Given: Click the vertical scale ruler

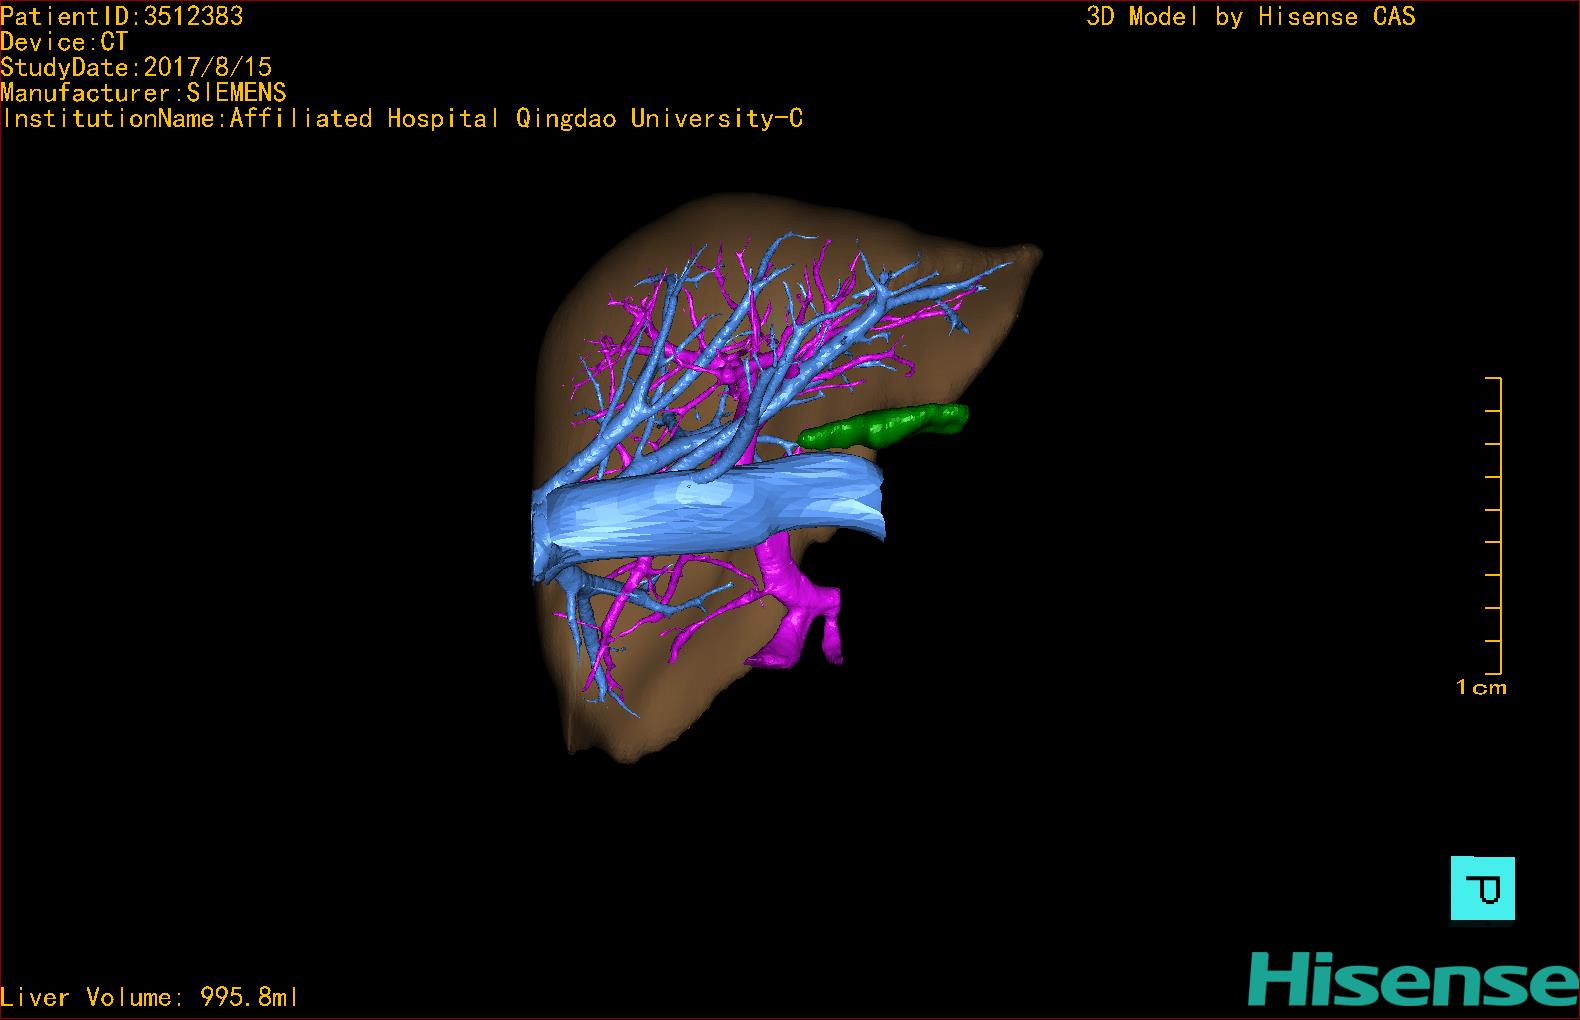Looking at the screenshot, I should coord(1494,526).
